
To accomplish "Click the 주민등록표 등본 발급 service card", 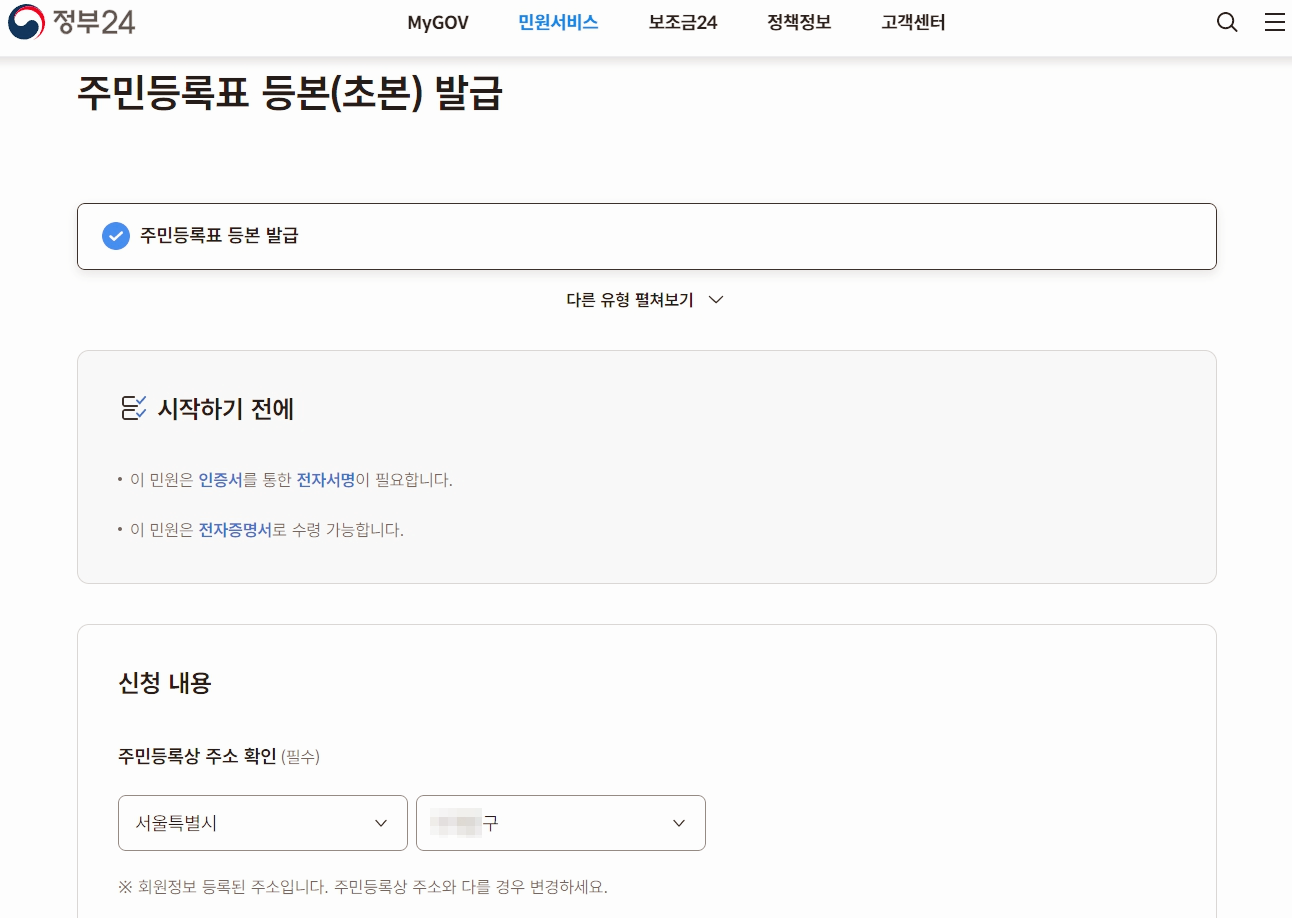I will point(646,236).
